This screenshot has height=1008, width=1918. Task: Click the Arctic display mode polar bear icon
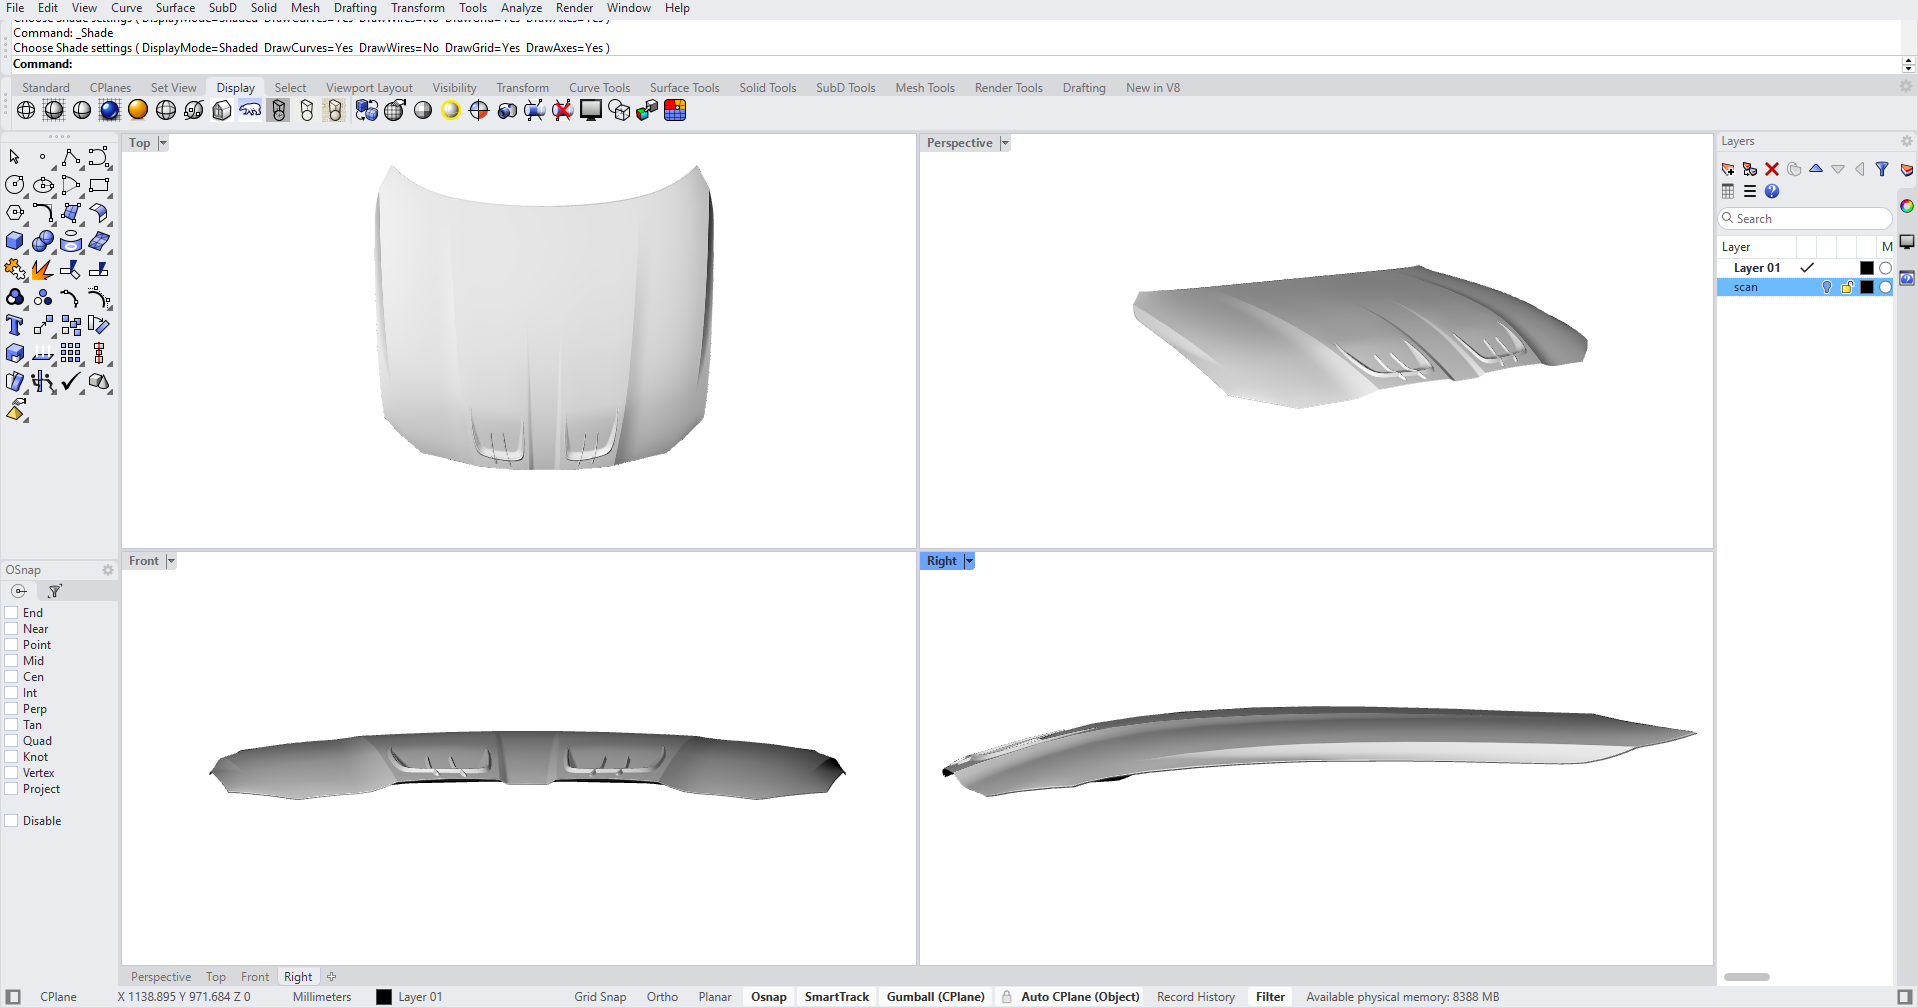coord(250,110)
